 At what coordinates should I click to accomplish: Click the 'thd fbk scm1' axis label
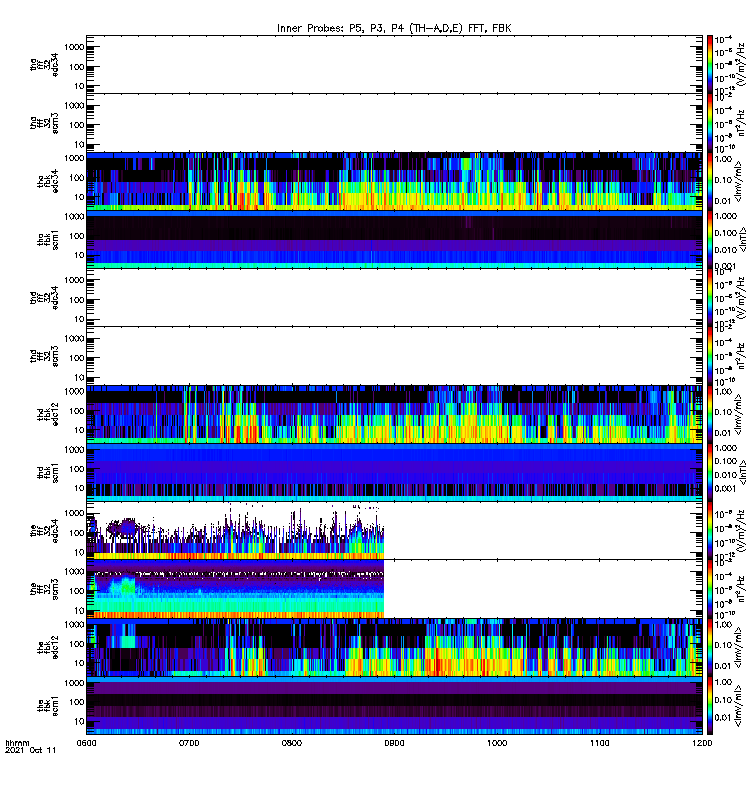[x=47, y=472]
